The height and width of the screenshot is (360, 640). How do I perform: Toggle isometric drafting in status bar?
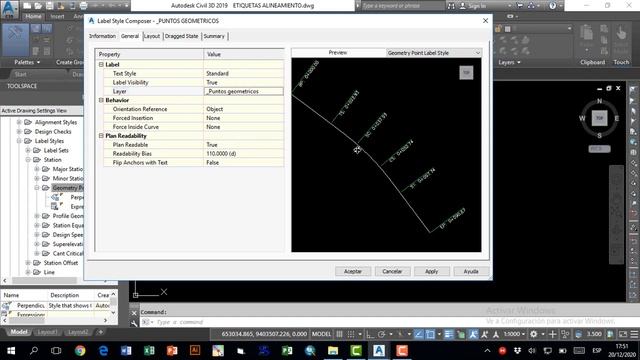(x=400, y=334)
